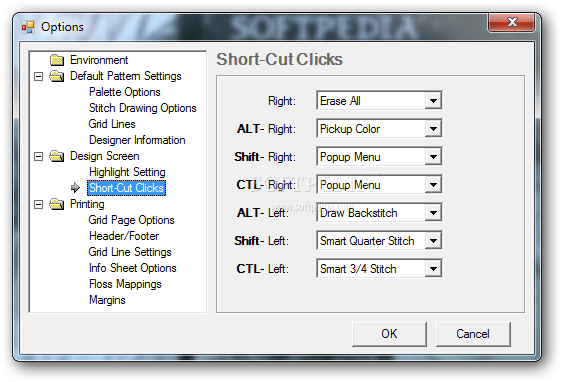Click the Printing folder icon
This screenshot has width=562, height=382.
tap(57, 204)
